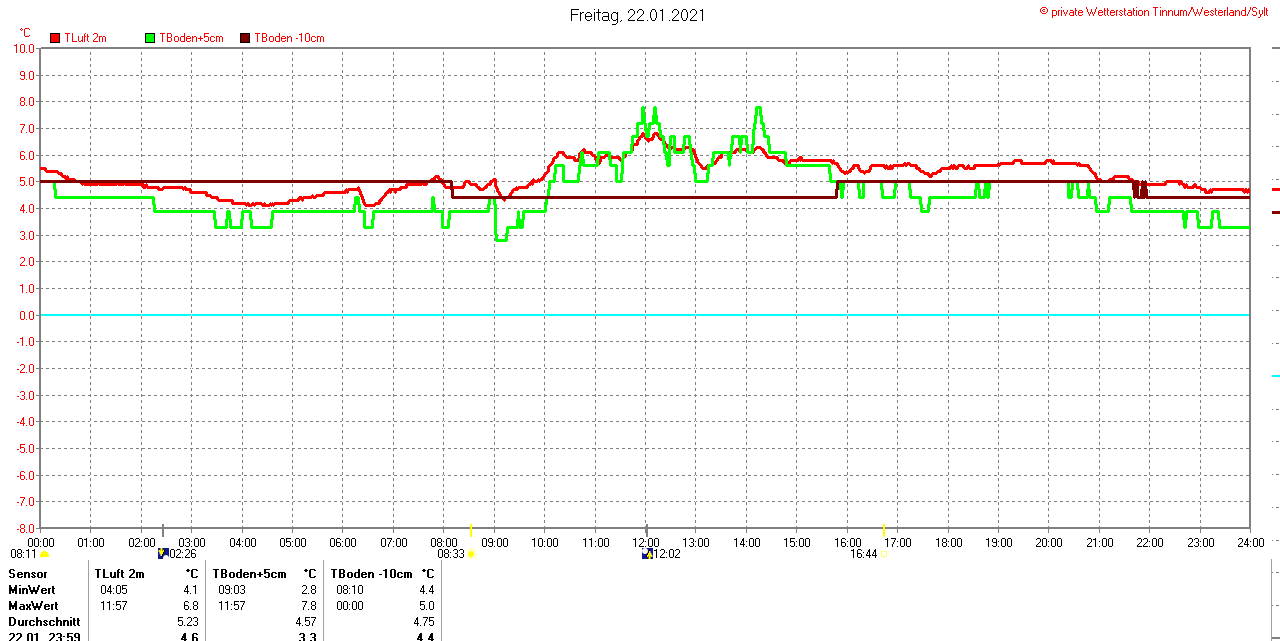
Task: Click the yellow dawn icon beside 08:11
Action: [x=44, y=554]
